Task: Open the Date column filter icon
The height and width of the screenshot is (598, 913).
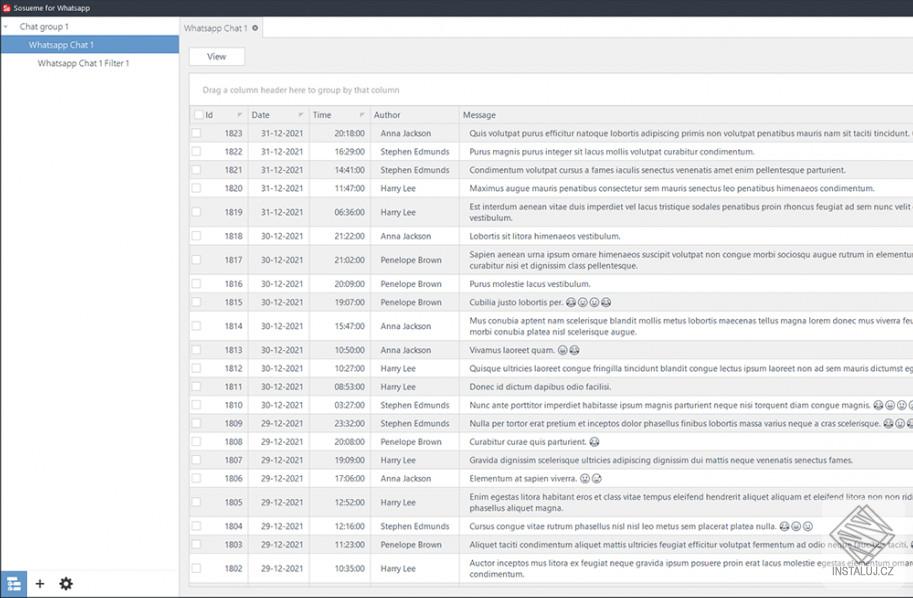Action: [300, 115]
